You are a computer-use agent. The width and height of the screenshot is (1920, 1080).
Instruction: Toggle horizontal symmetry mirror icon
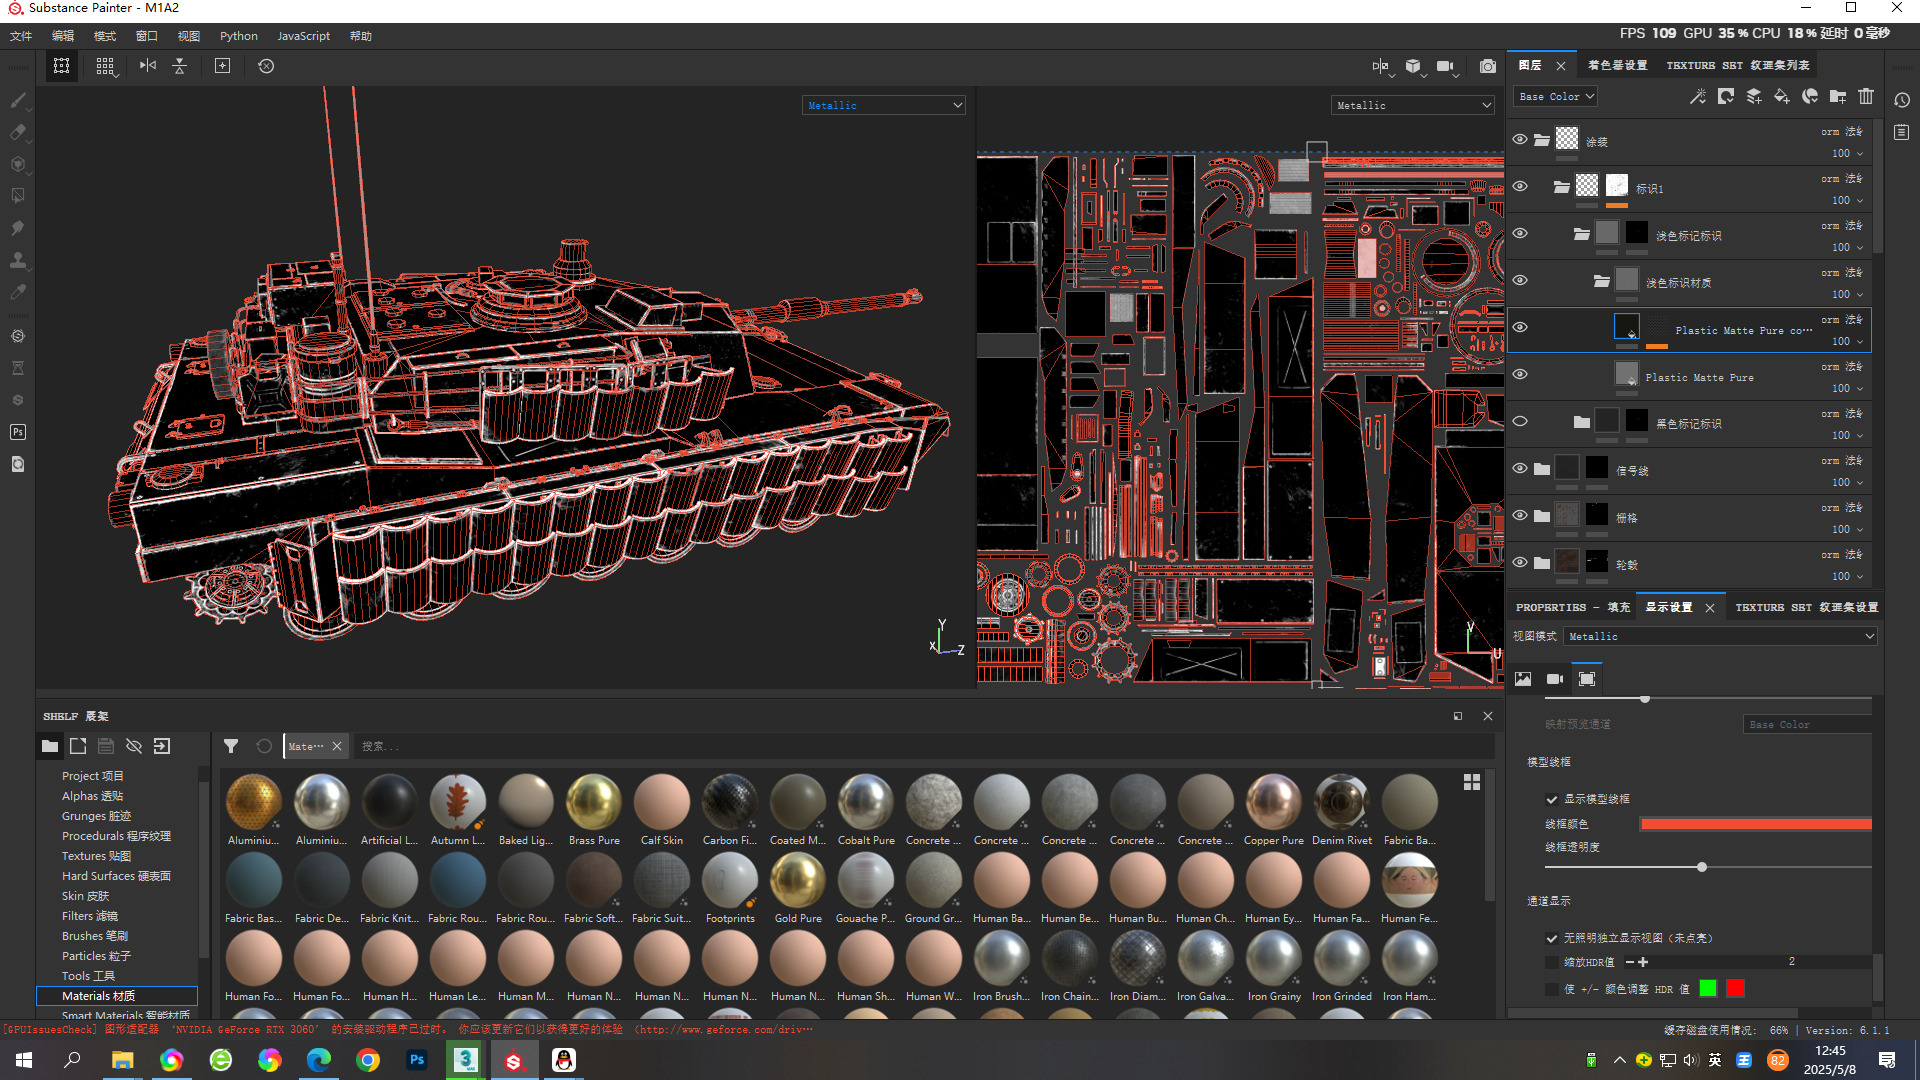(x=148, y=66)
